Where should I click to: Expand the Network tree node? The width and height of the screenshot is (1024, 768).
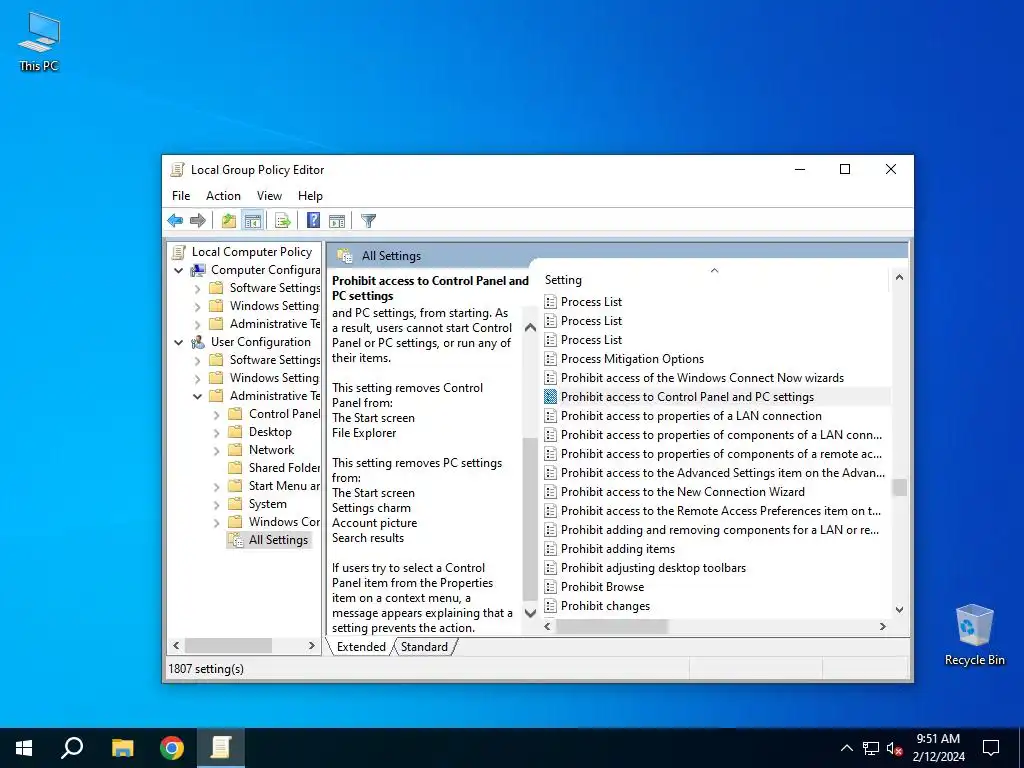pos(216,450)
